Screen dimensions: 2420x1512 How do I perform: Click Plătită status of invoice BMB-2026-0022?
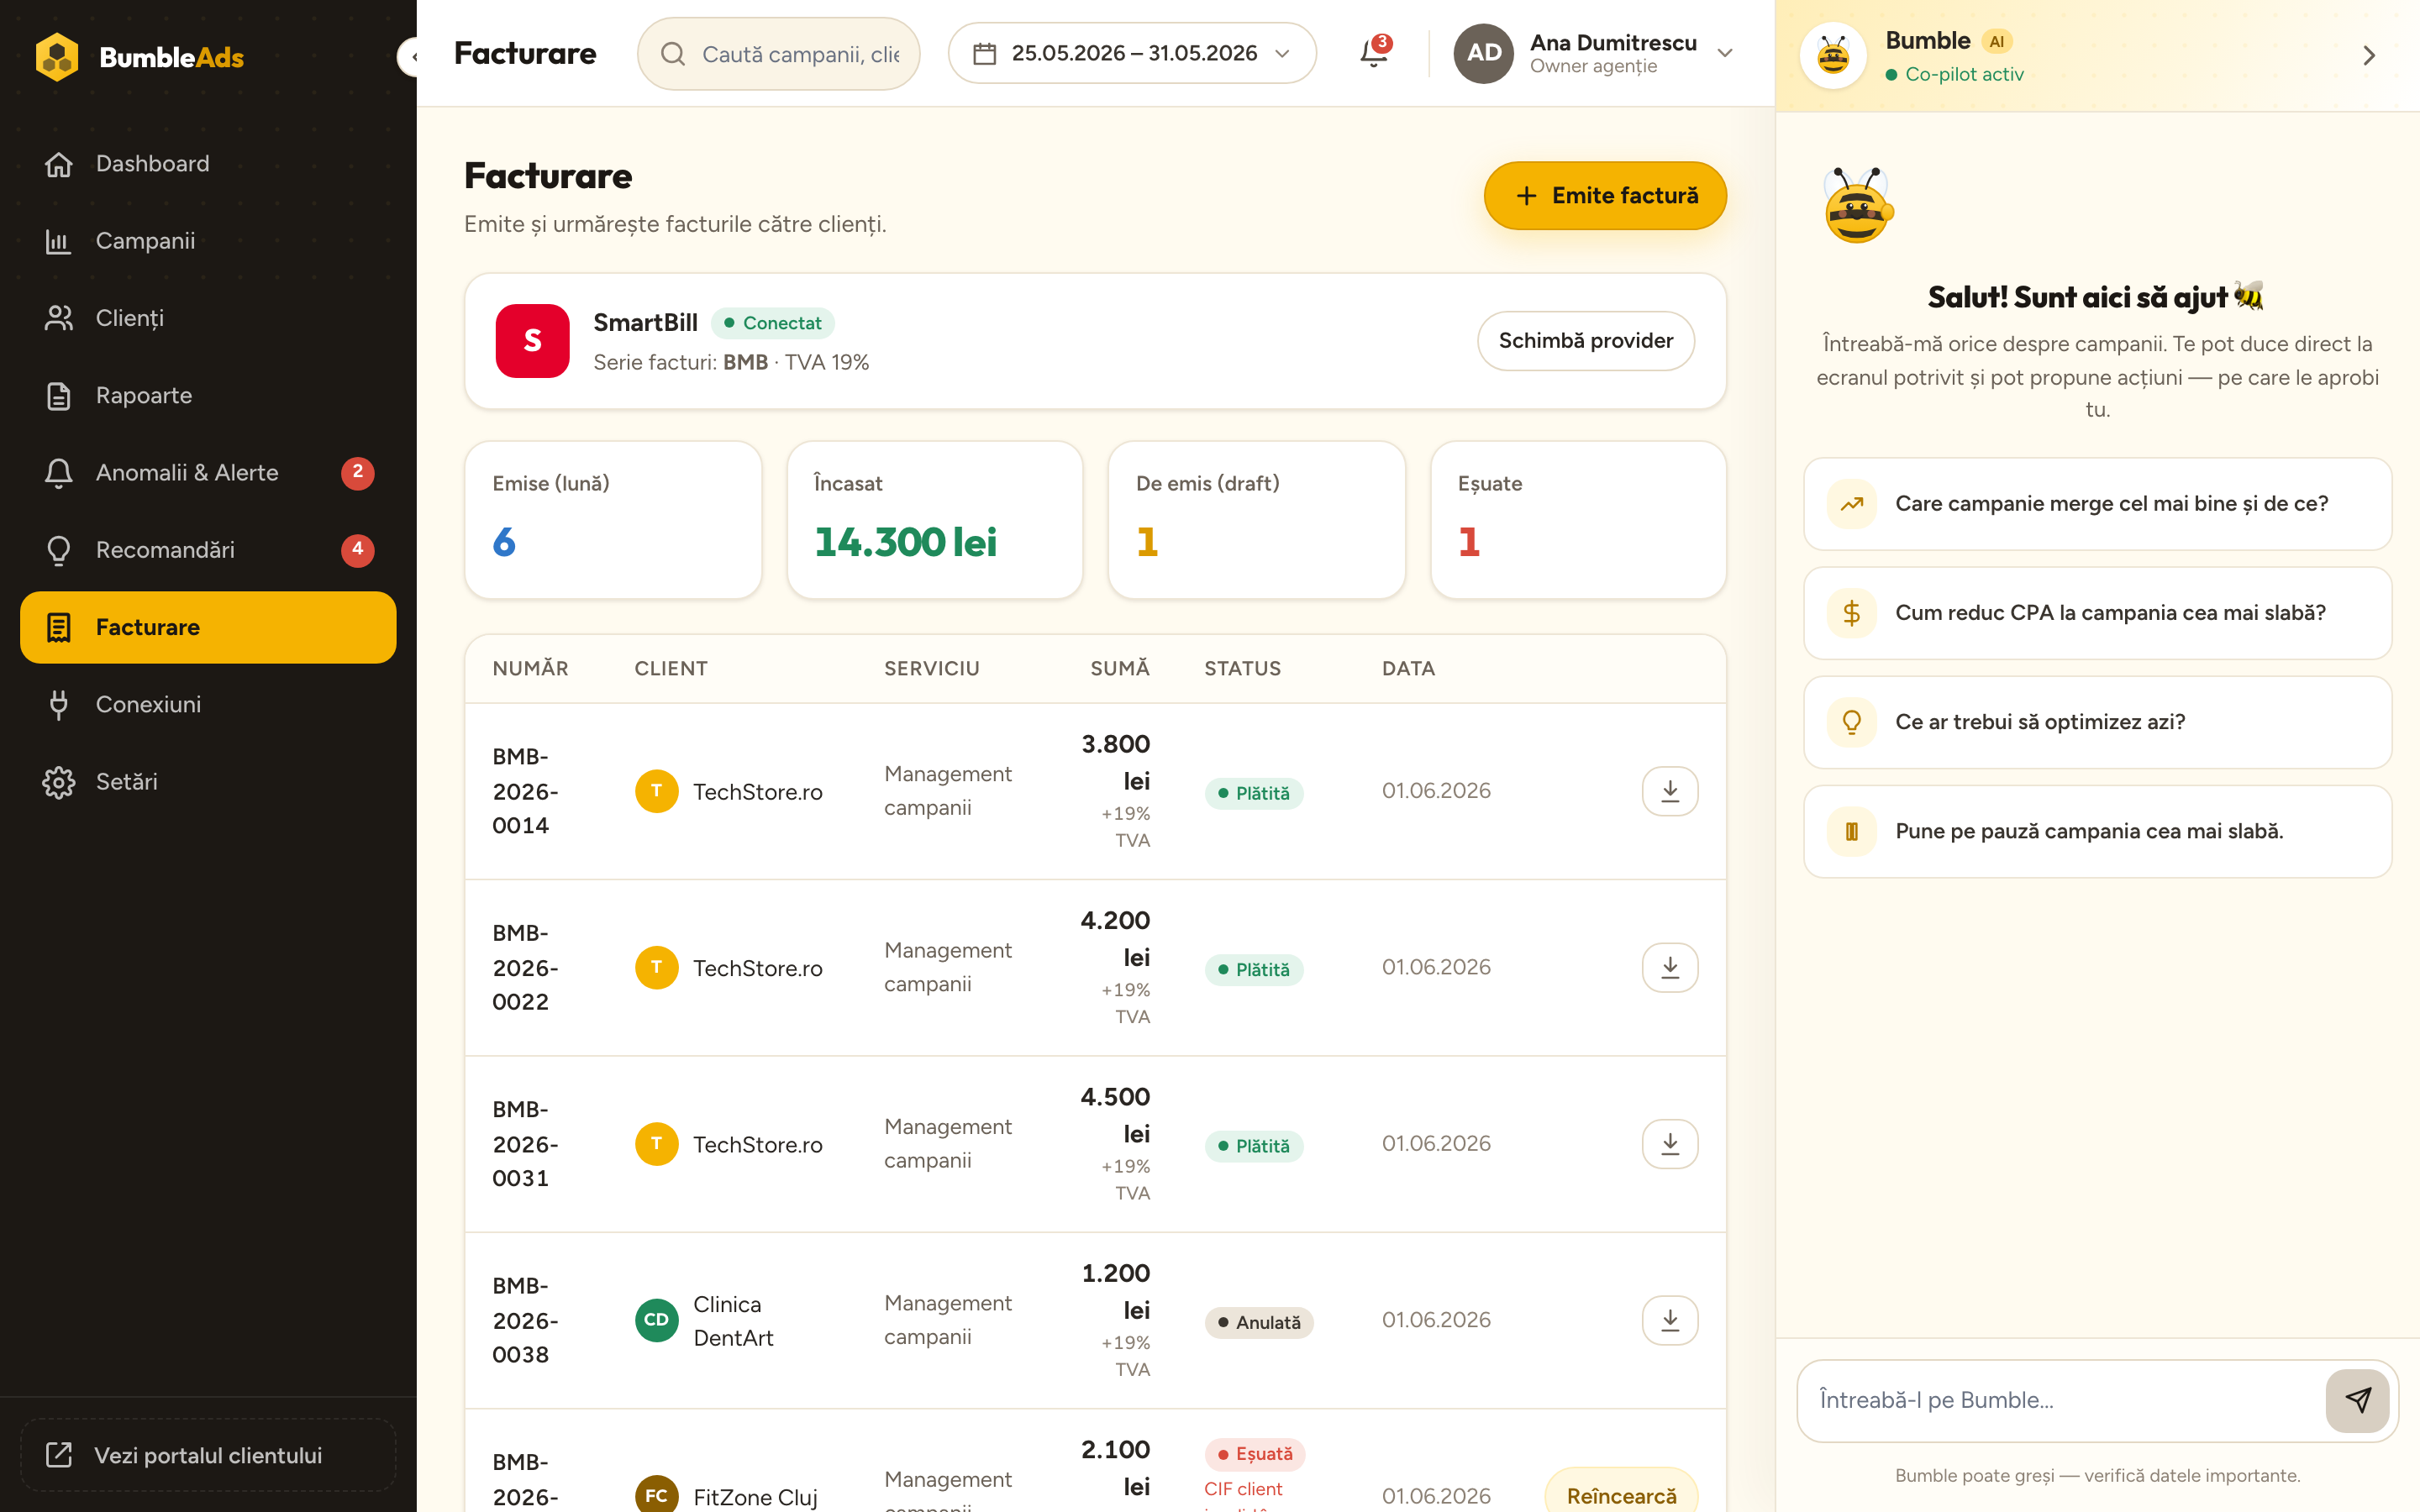[1254, 969]
